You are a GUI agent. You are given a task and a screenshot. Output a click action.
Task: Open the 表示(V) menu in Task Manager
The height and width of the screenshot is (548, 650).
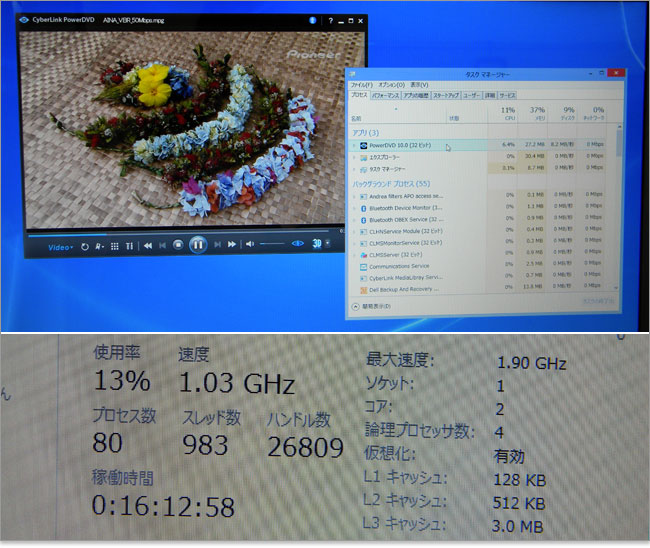[419, 85]
